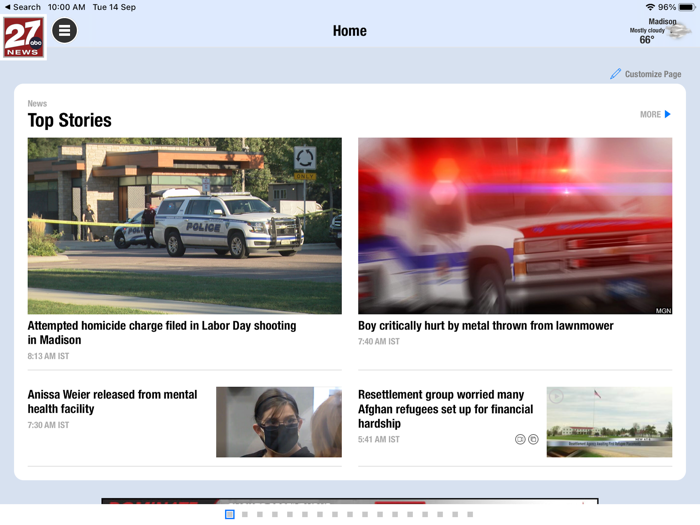Tap the Customize Page pencil icon
The height and width of the screenshot is (525, 700).
615,74
